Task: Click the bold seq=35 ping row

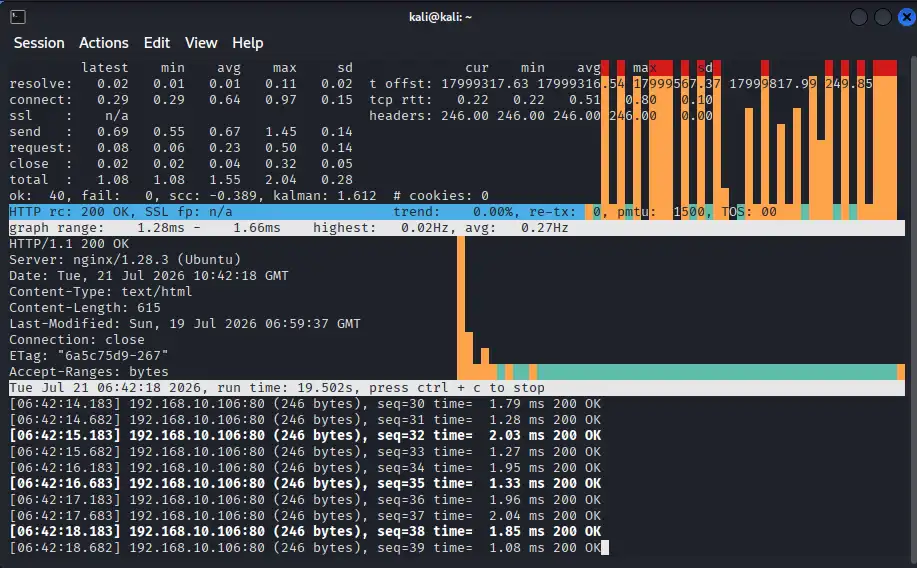Action: [x=305, y=483]
